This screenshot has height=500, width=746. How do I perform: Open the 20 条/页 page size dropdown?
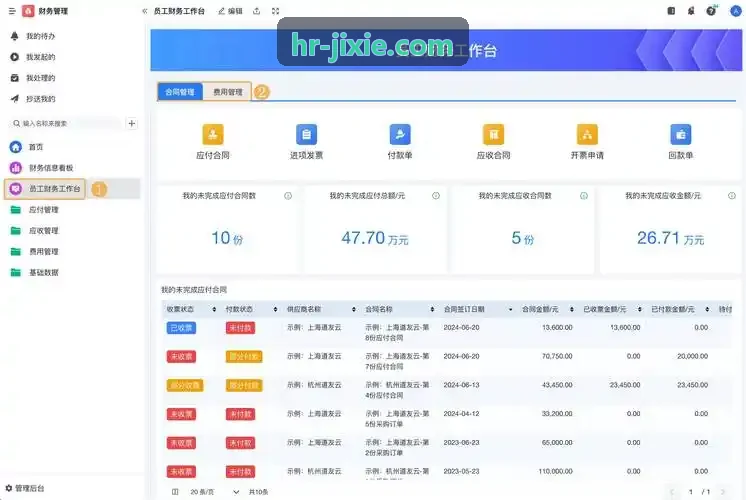(x=215, y=492)
